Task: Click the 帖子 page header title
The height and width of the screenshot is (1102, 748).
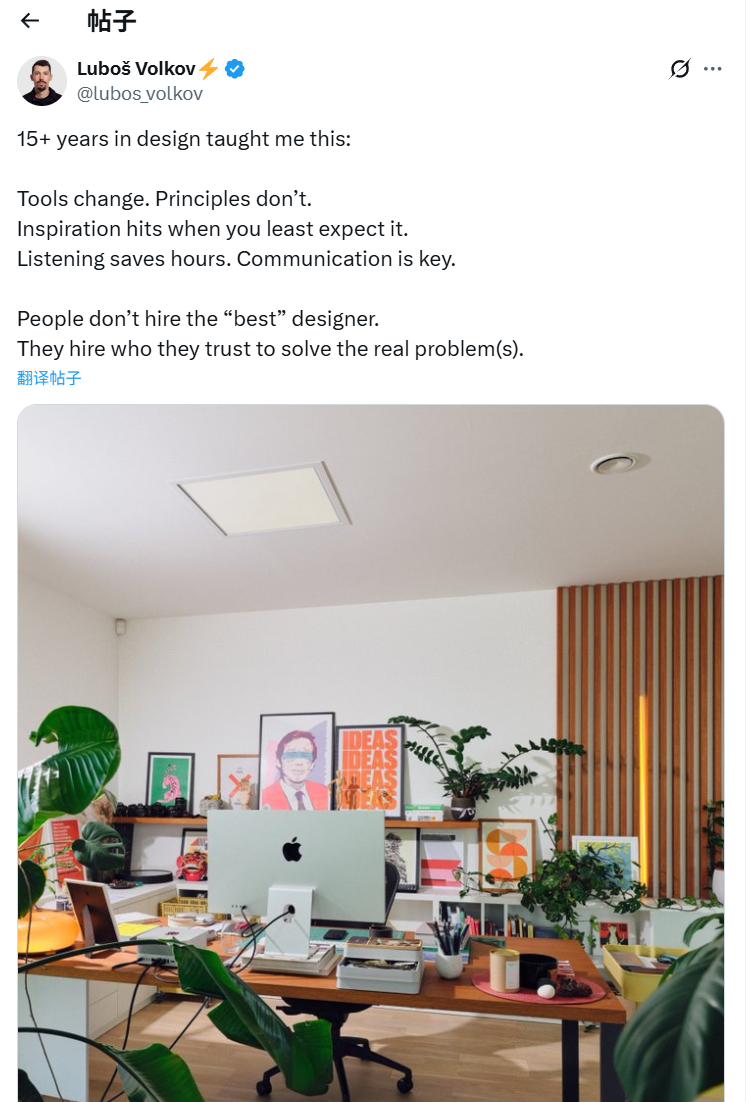Action: pos(112,20)
